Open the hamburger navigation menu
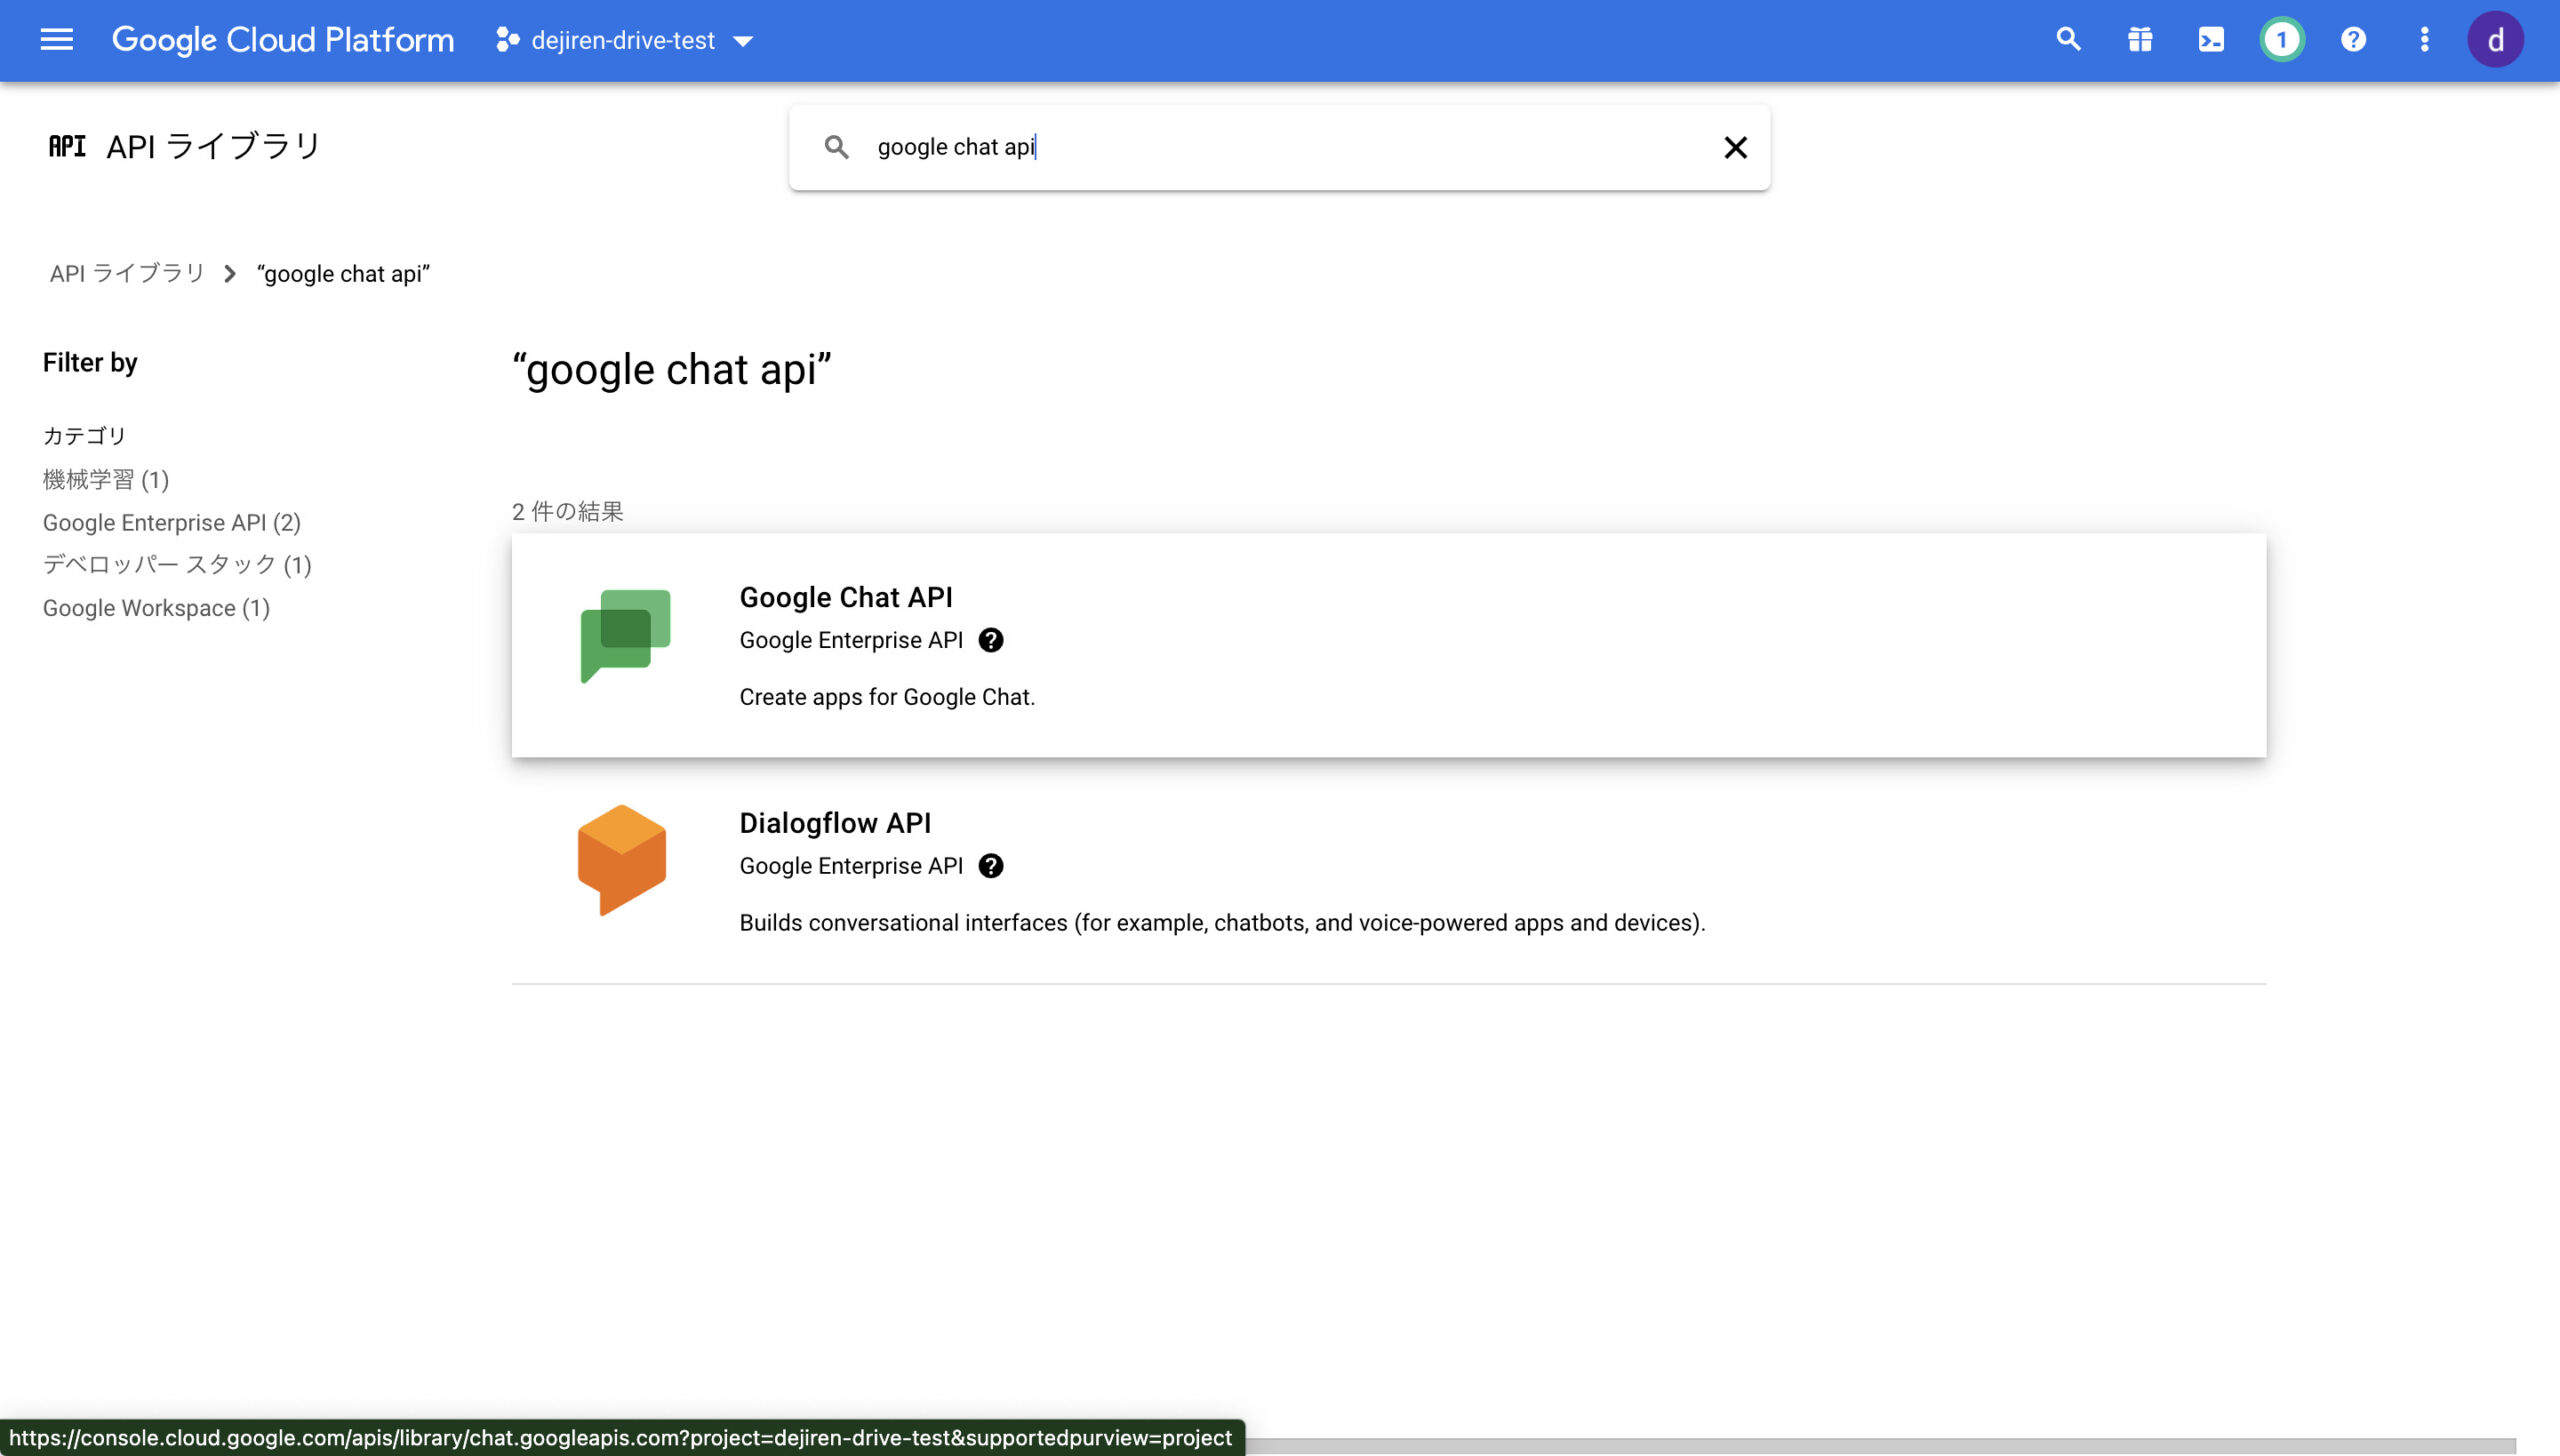 click(x=56, y=40)
